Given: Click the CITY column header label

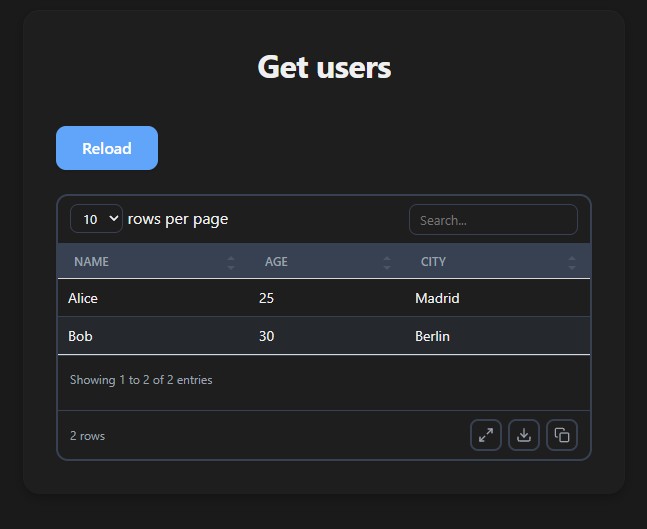Looking at the screenshot, I should tap(433, 262).
